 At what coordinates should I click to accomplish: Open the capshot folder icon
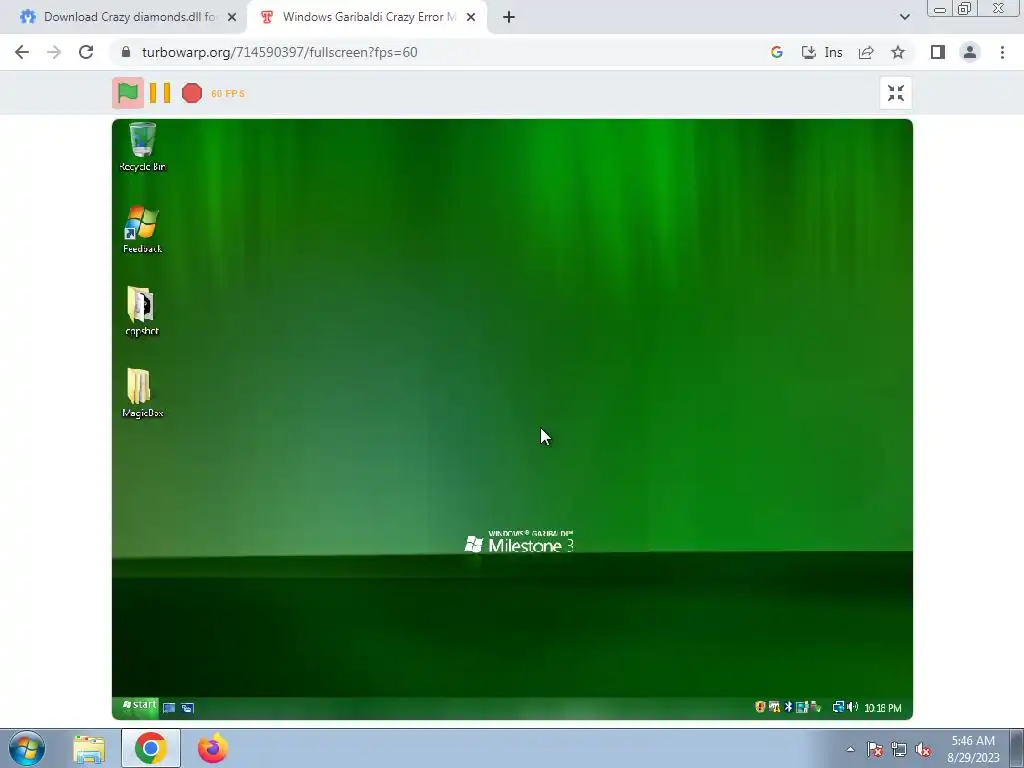tap(142, 312)
